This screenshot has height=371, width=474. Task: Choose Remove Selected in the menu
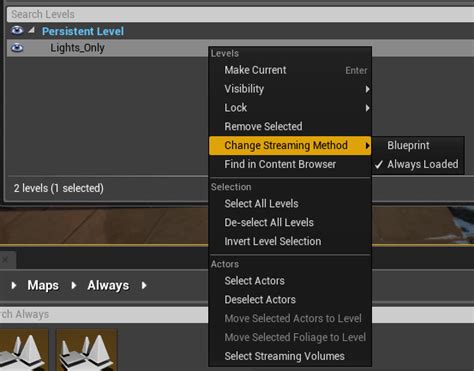[x=290, y=127]
